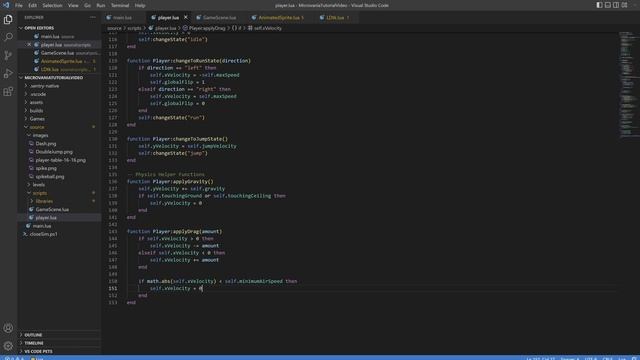Open the Selection menu

tap(52, 5)
